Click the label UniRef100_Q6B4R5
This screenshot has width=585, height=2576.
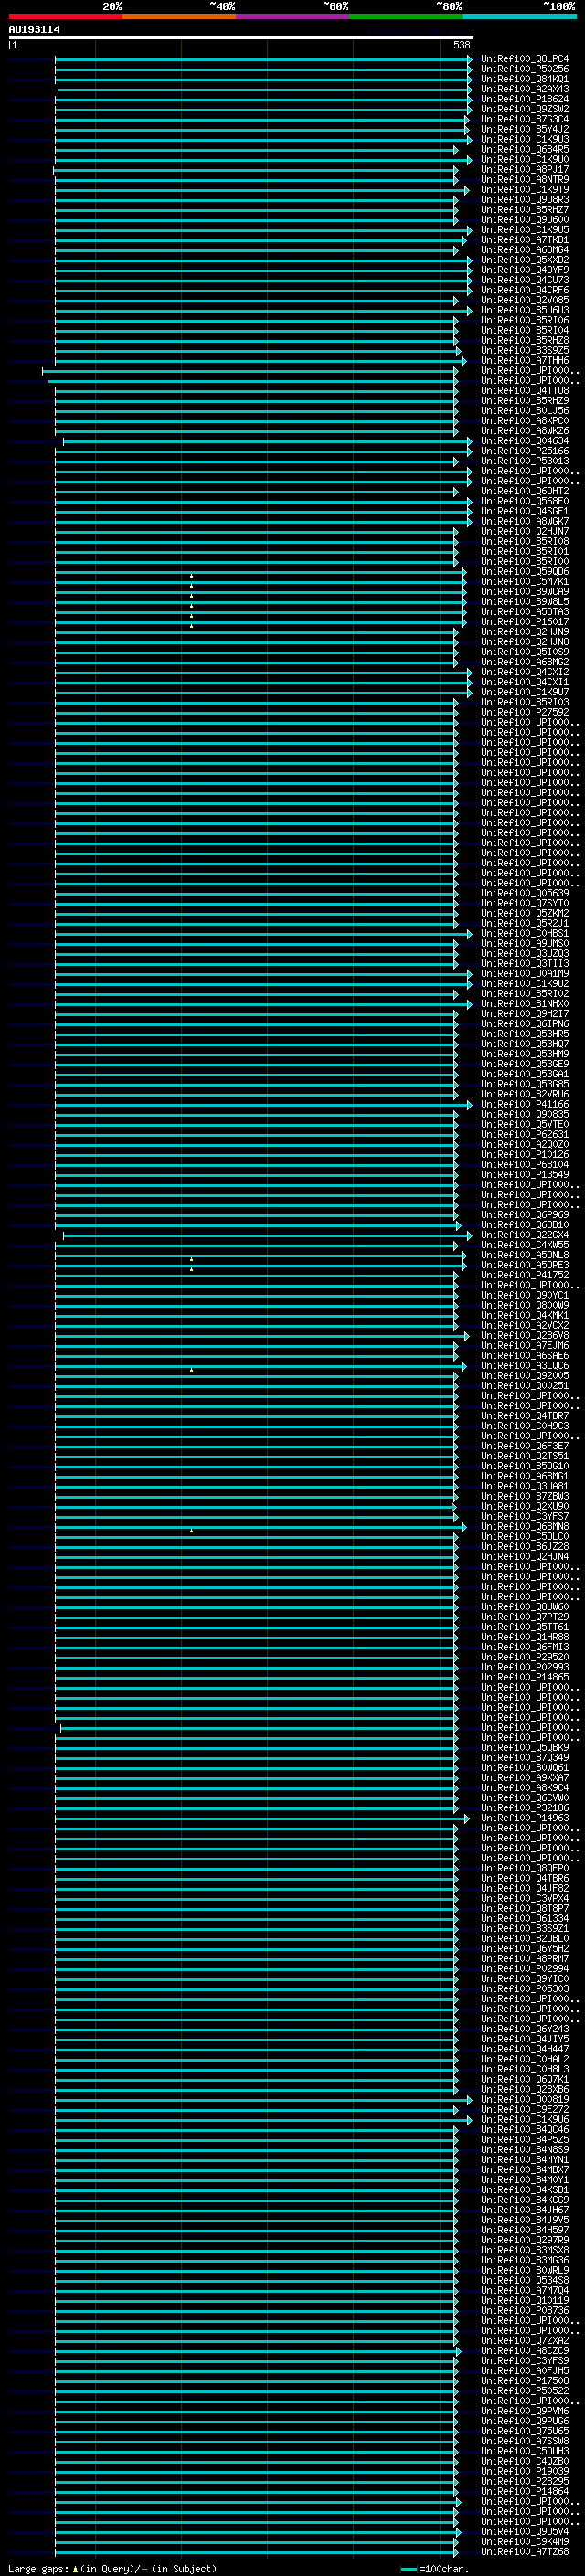pos(524,149)
